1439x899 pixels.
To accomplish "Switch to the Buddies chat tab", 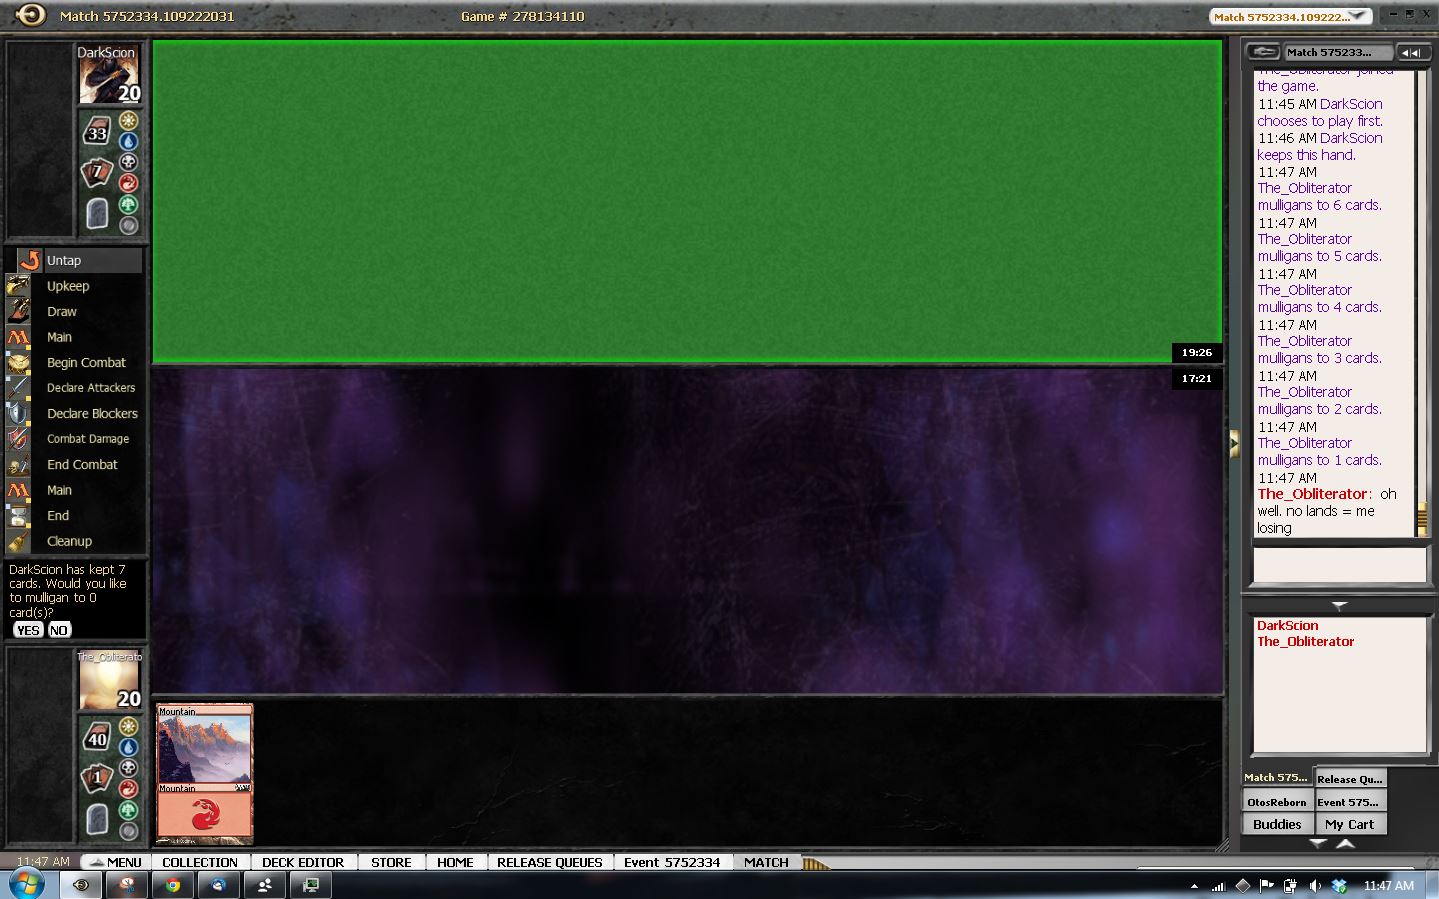I will point(1277,824).
